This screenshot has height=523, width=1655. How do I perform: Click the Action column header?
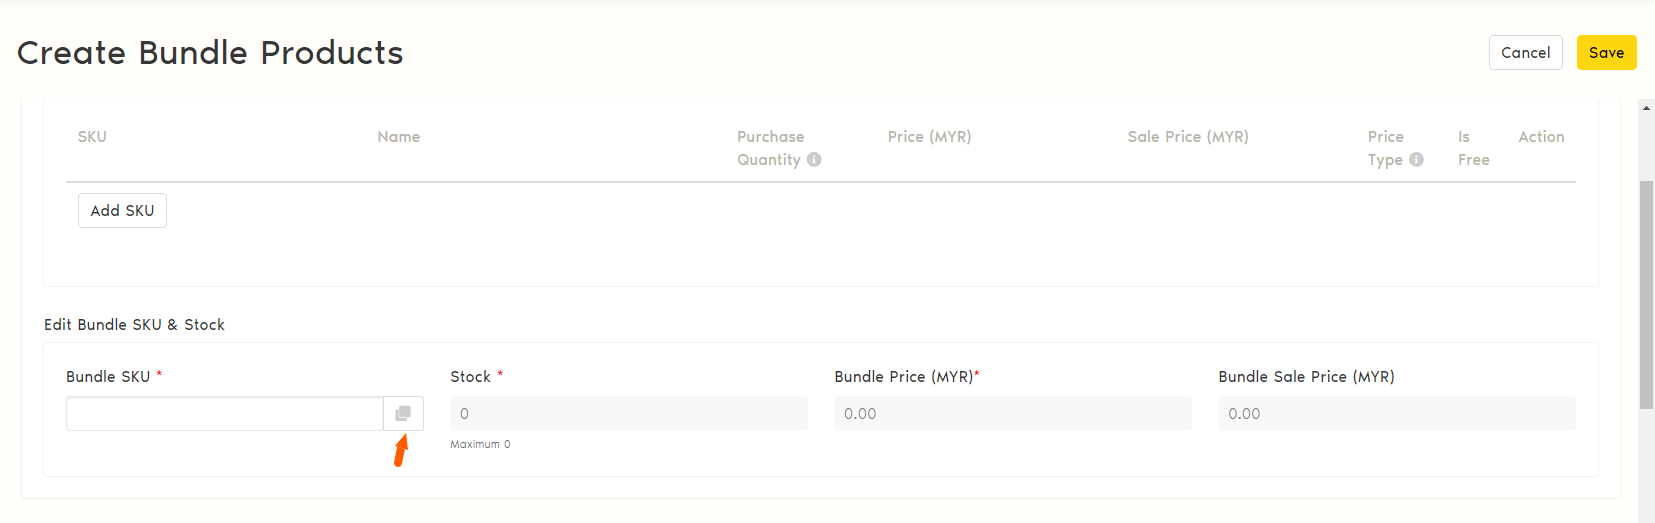1541,137
